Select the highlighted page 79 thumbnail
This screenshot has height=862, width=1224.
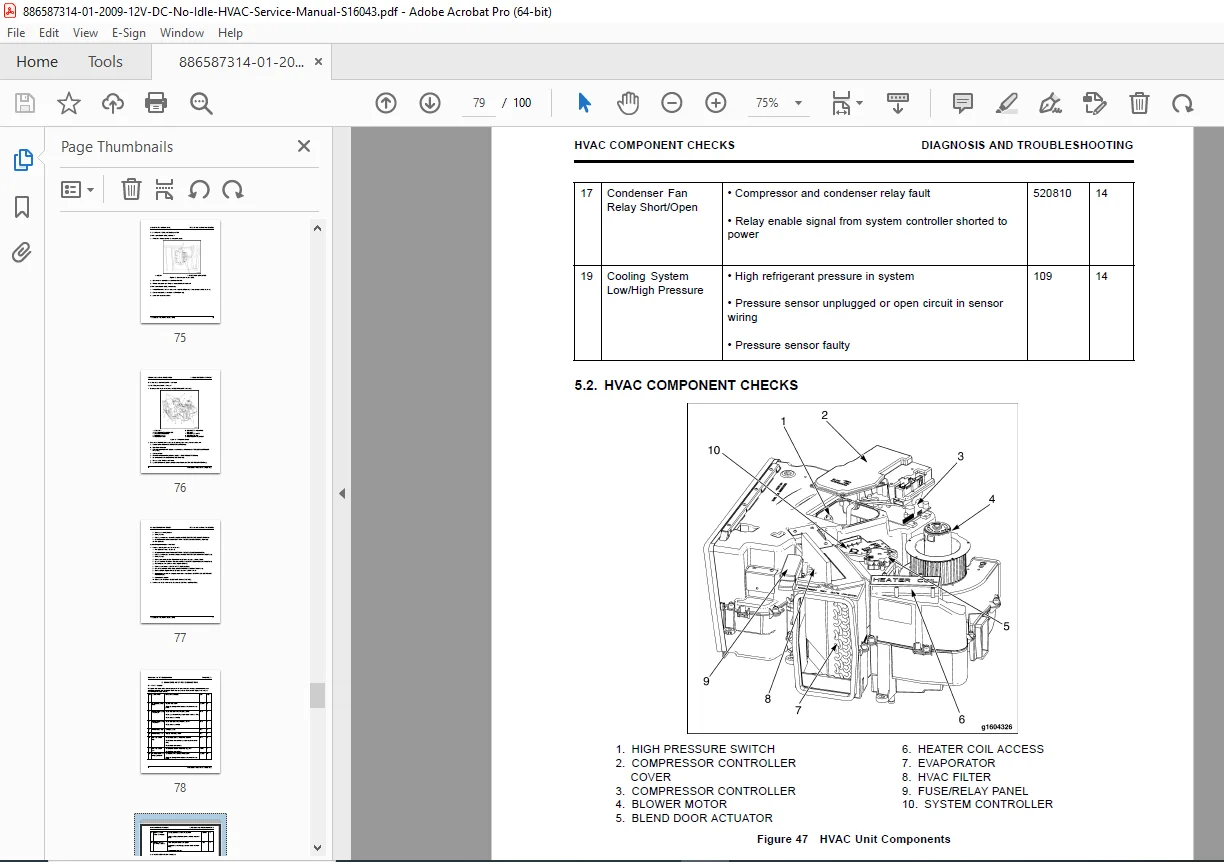coord(180,836)
